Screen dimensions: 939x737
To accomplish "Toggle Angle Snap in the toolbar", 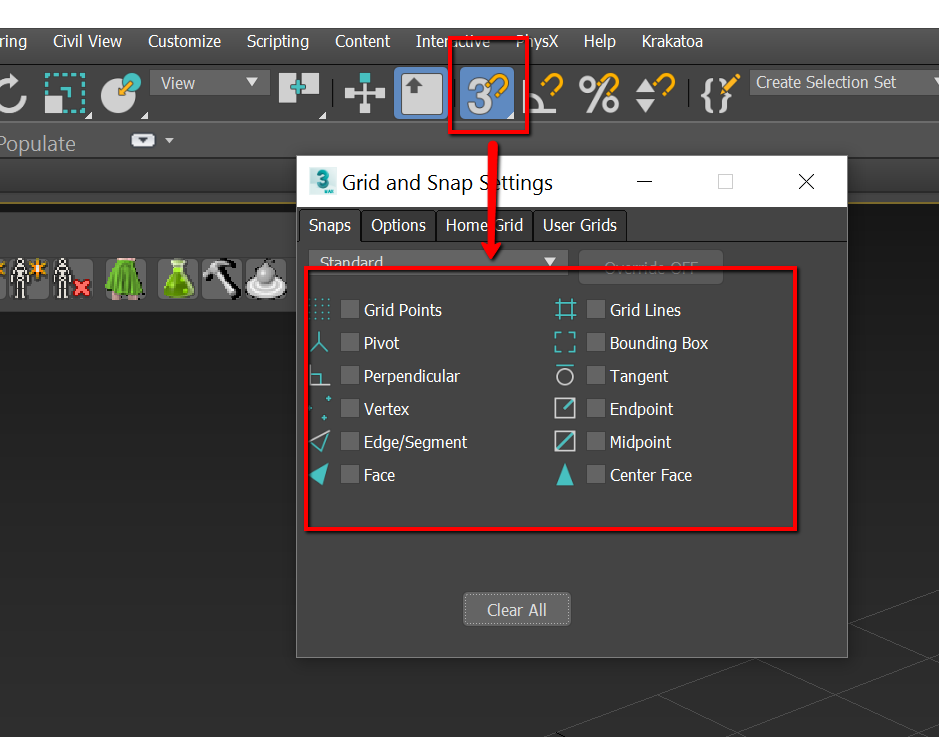I will [543, 93].
